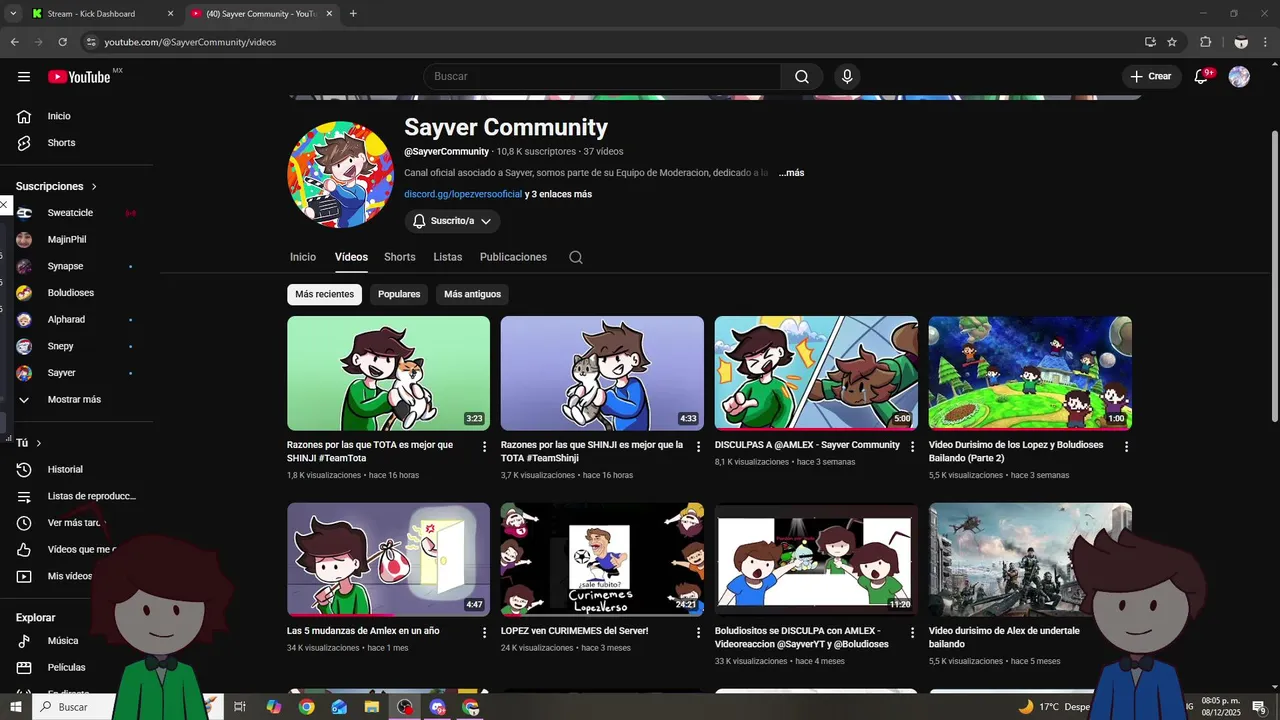Click the install app icon in address bar
This screenshot has height=720, width=1280.
click(x=1150, y=42)
